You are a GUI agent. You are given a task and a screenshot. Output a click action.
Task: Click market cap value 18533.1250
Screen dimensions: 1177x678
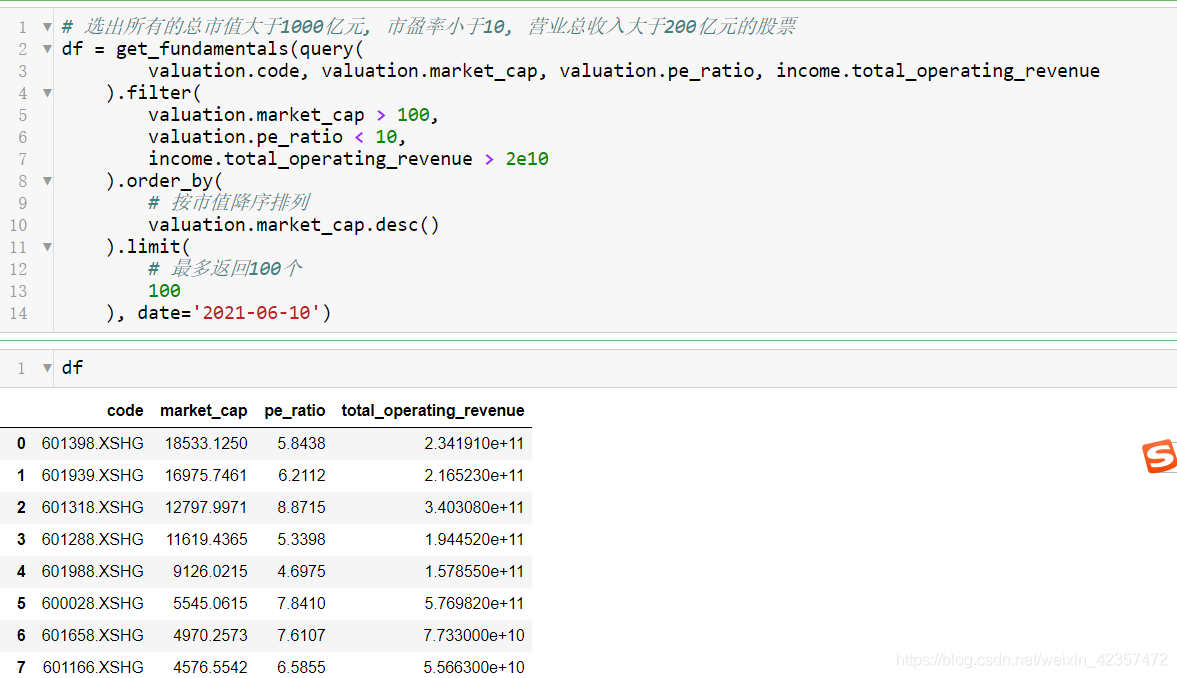point(206,444)
